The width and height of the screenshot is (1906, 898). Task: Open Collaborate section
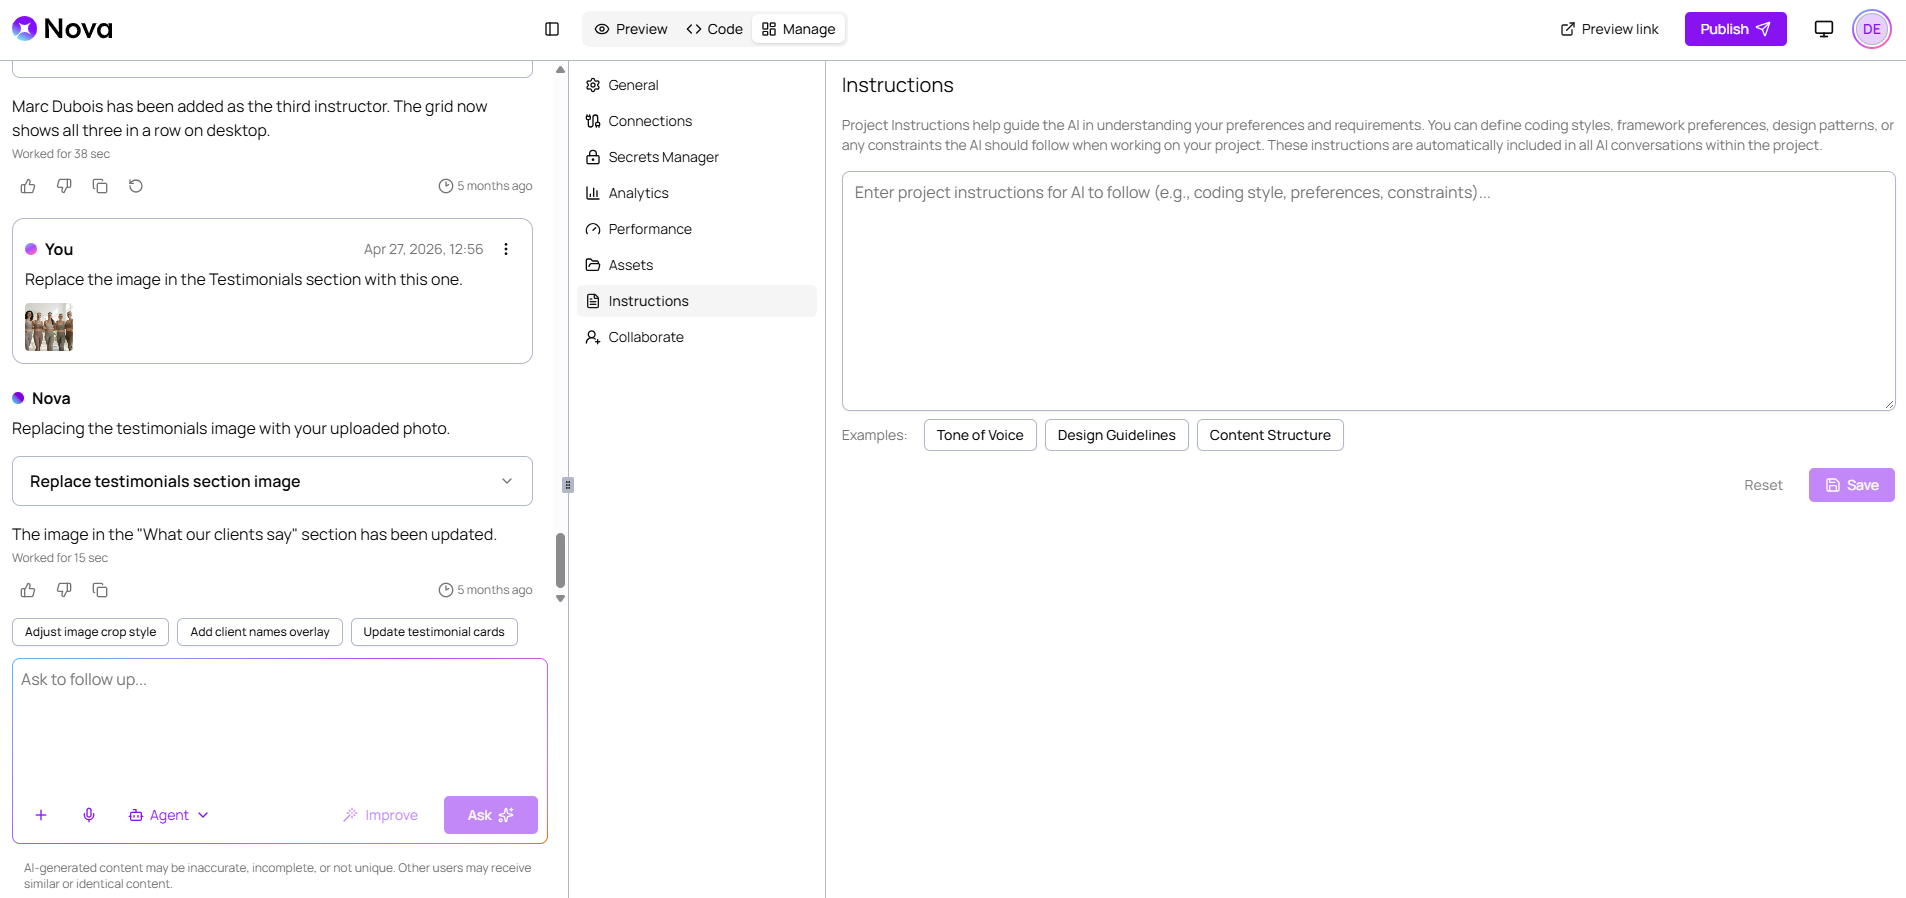697,337
